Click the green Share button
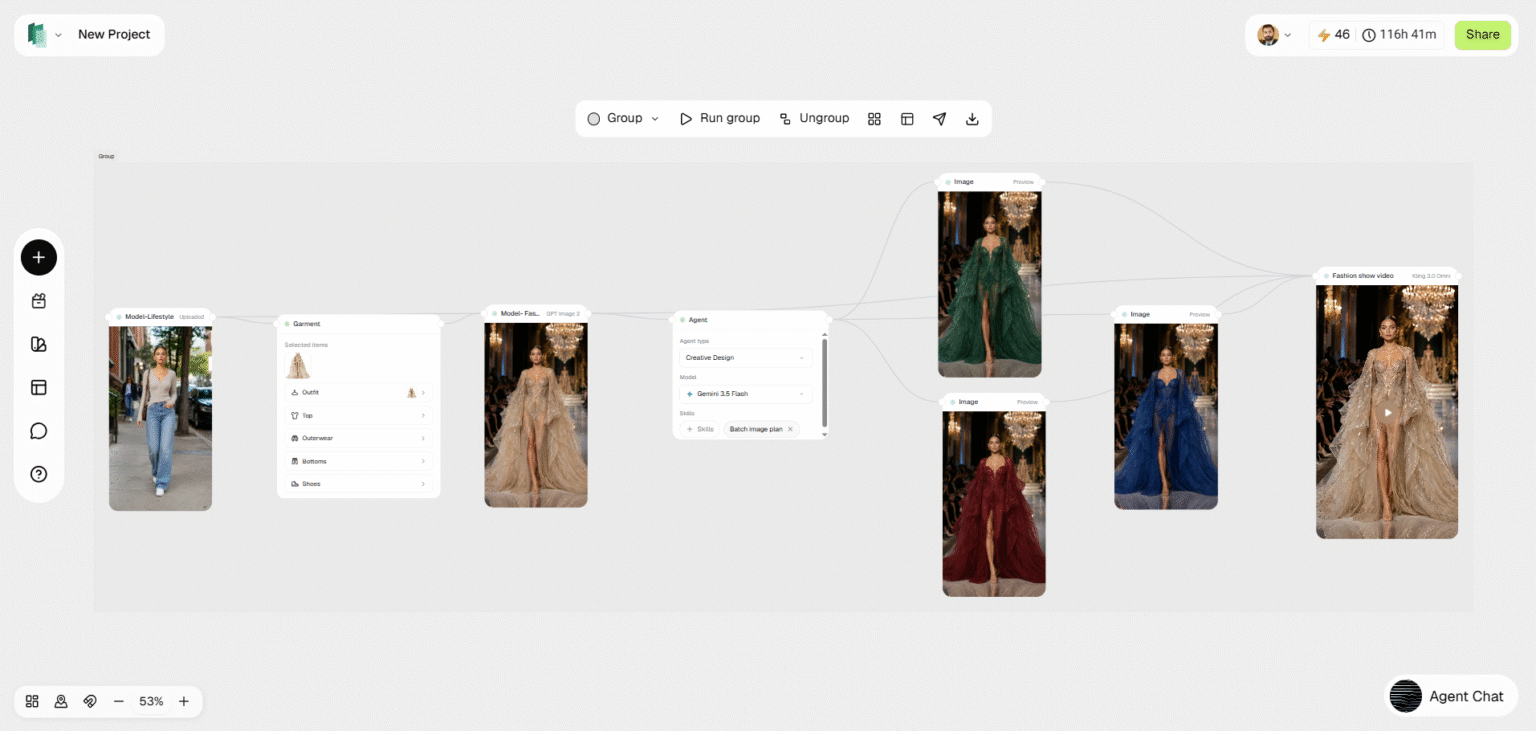The height and width of the screenshot is (731, 1536). click(x=1482, y=35)
